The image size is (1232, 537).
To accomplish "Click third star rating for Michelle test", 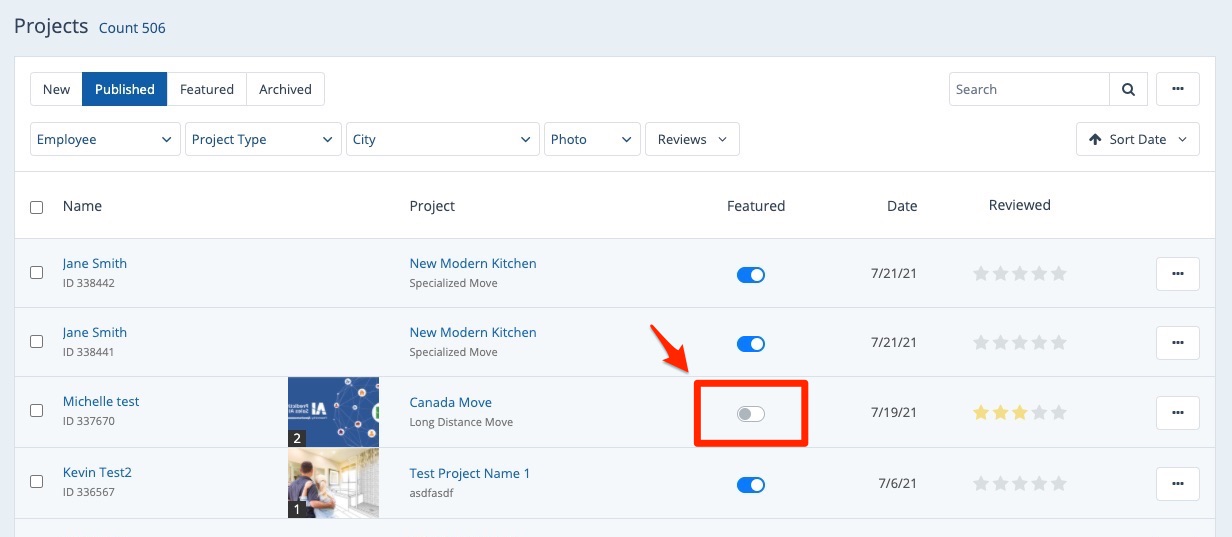I will (1020, 412).
